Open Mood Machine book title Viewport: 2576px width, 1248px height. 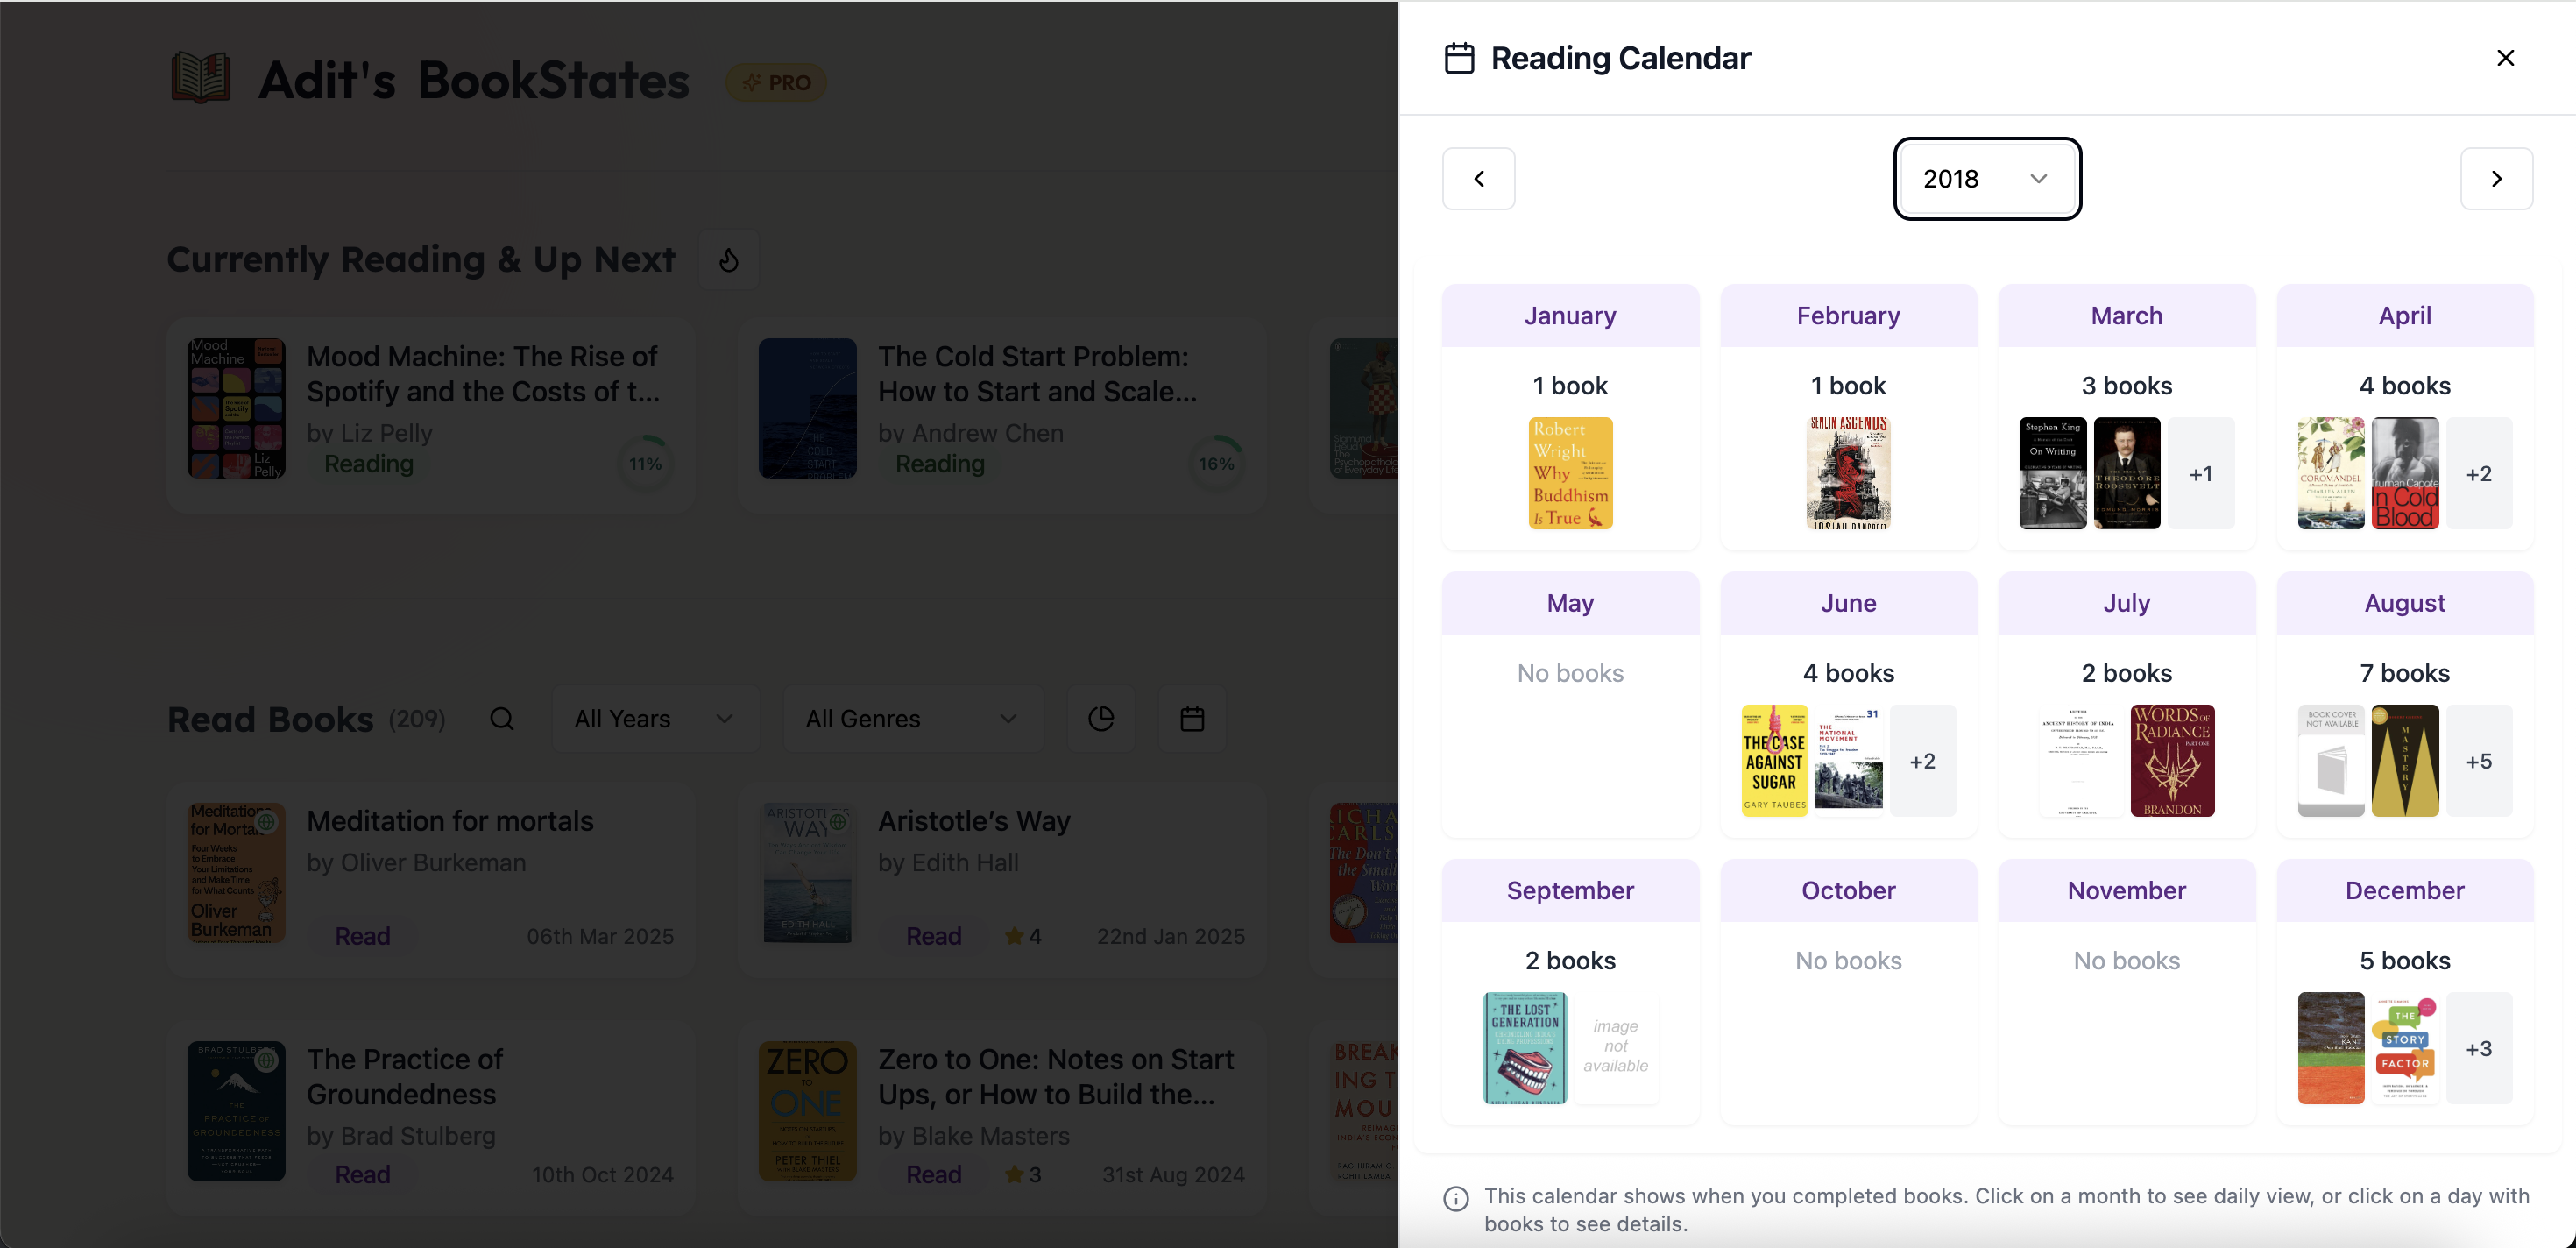[483, 374]
